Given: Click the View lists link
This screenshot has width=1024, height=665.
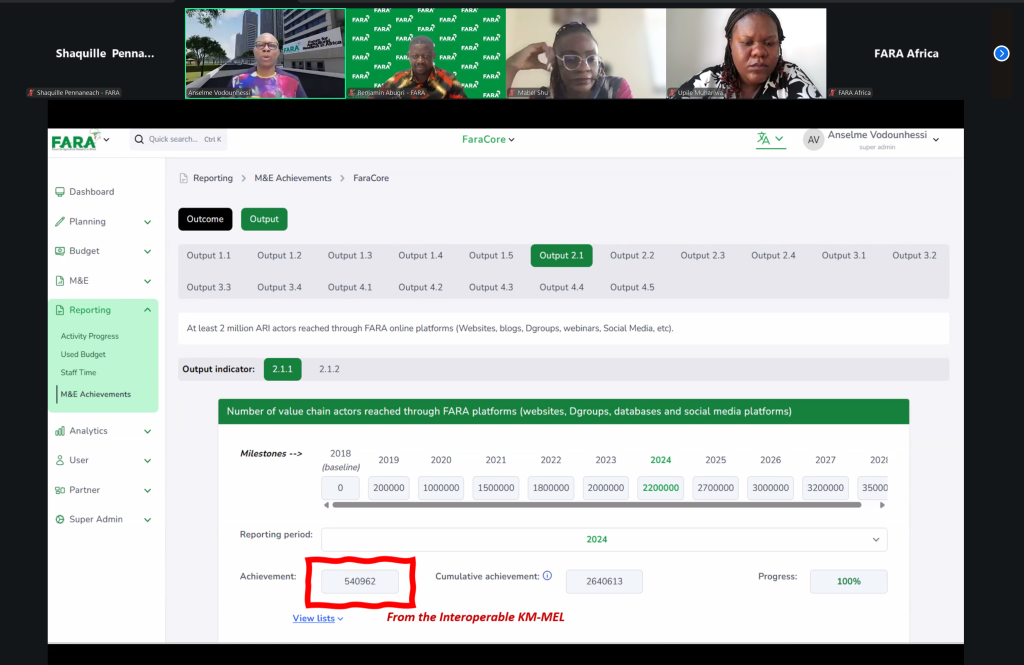Looking at the screenshot, I should pyautogui.click(x=317, y=618).
